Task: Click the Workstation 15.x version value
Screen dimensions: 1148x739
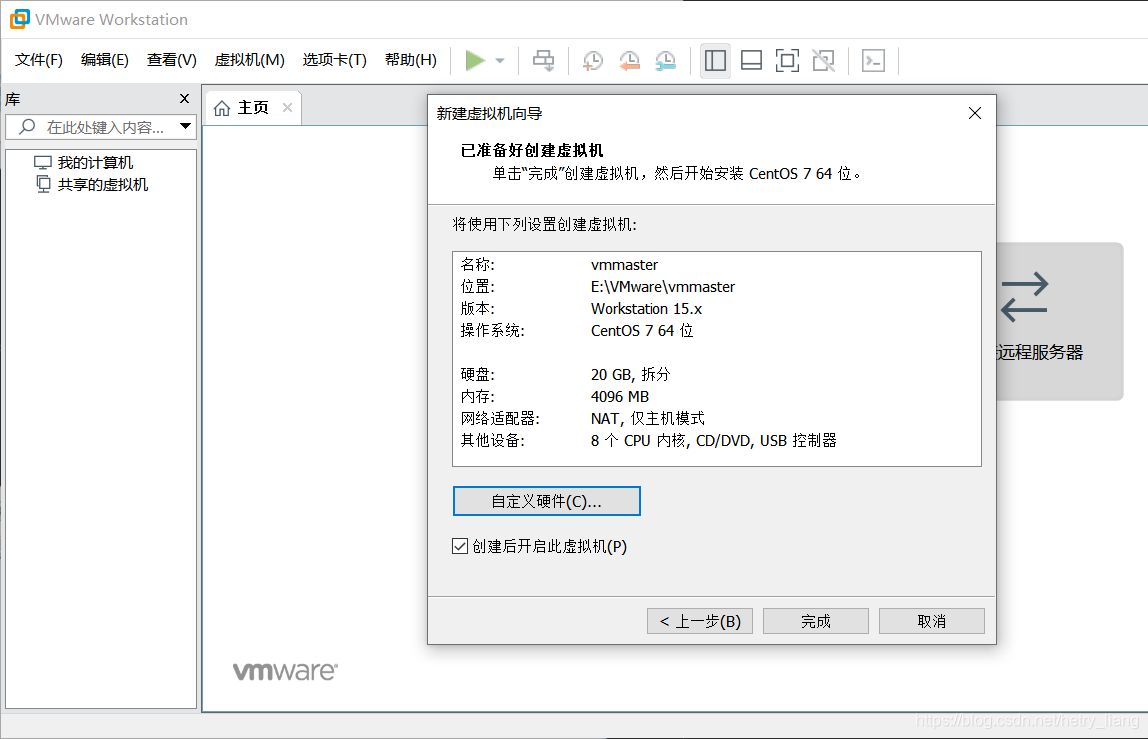Action: (646, 308)
